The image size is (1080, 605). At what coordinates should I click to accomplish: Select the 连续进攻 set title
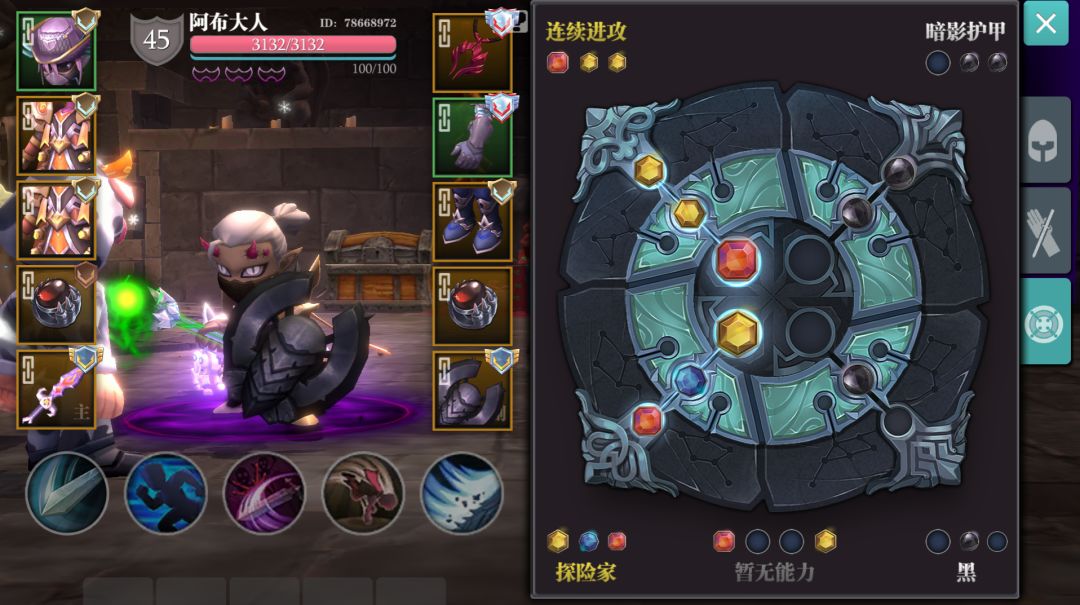[586, 31]
